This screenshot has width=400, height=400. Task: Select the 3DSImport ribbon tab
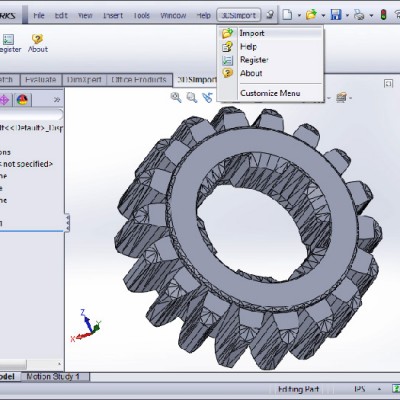(x=197, y=80)
